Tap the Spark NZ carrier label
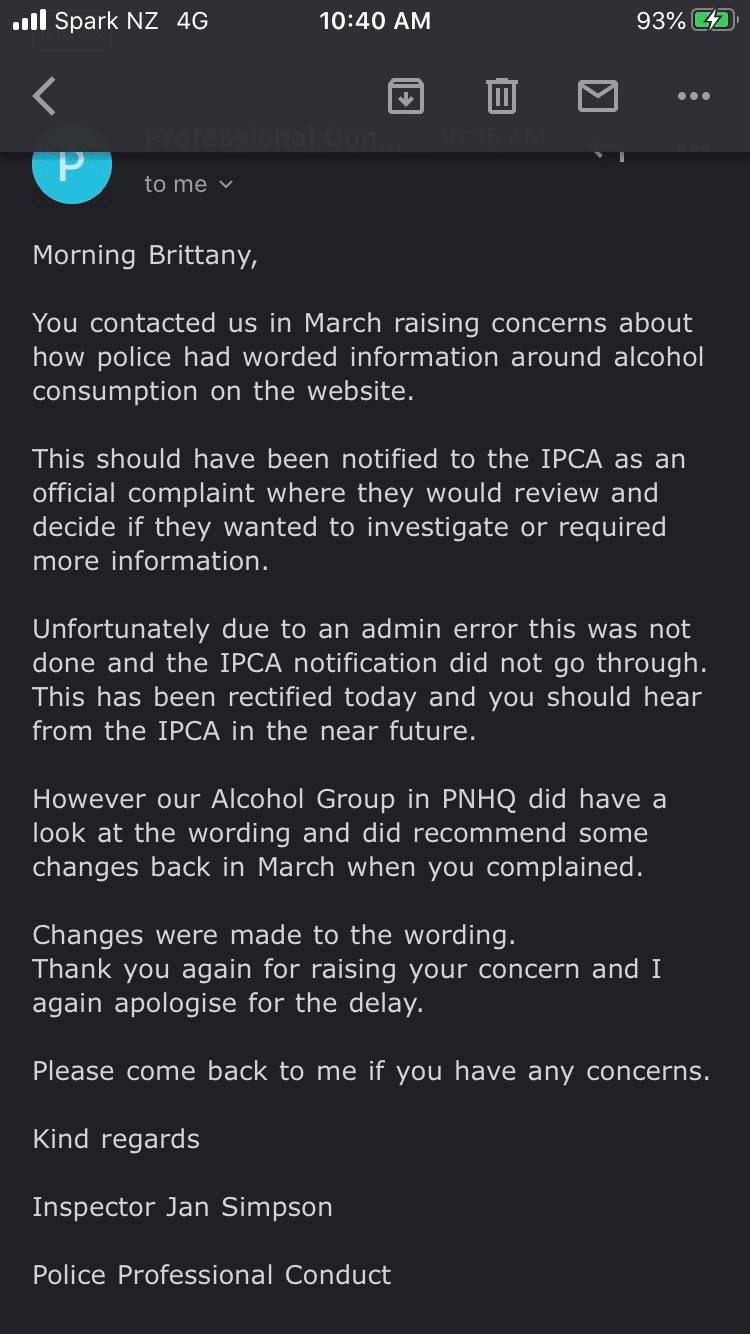The width and height of the screenshot is (750, 1334). (x=106, y=21)
